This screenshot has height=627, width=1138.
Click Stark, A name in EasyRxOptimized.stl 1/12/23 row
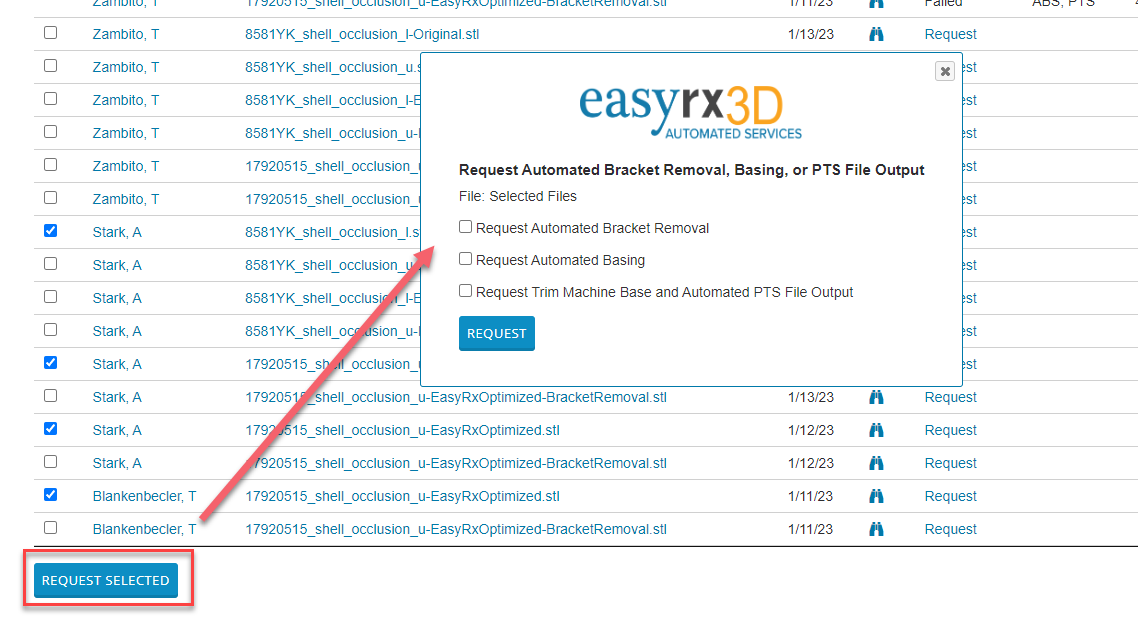[x=117, y=430]
